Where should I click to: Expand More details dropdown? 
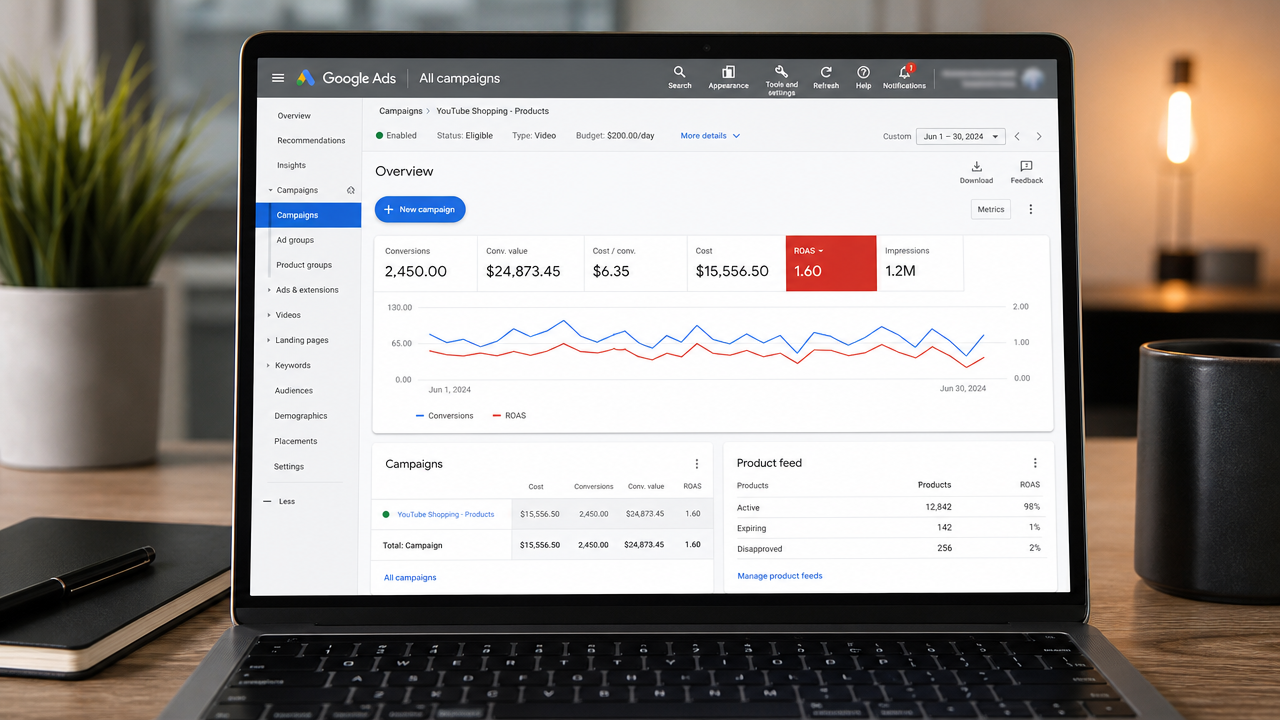710,135
